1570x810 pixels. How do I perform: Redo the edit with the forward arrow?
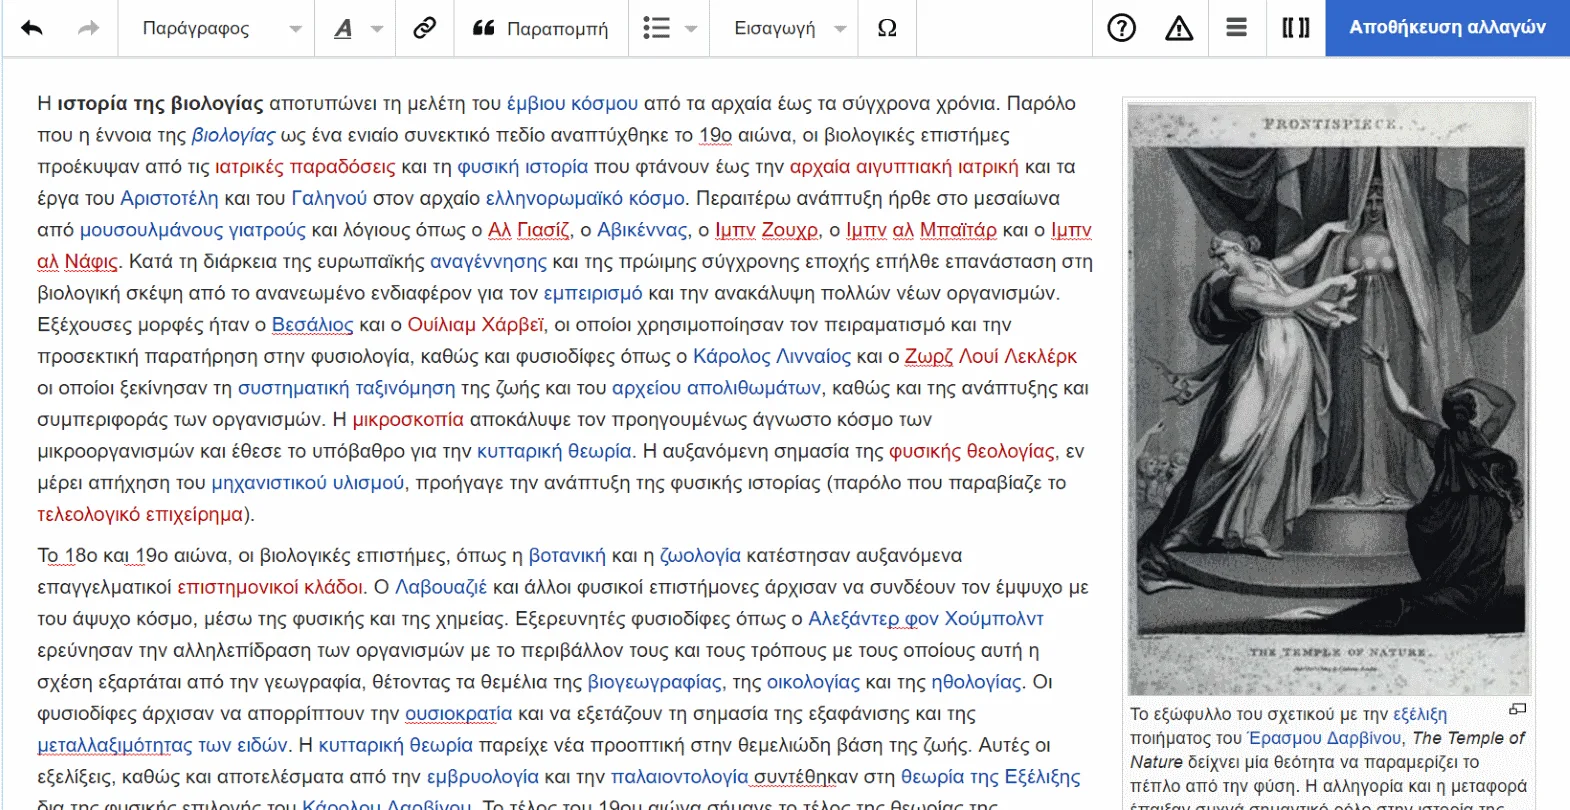pyautogui.click(x=89, y=28)
